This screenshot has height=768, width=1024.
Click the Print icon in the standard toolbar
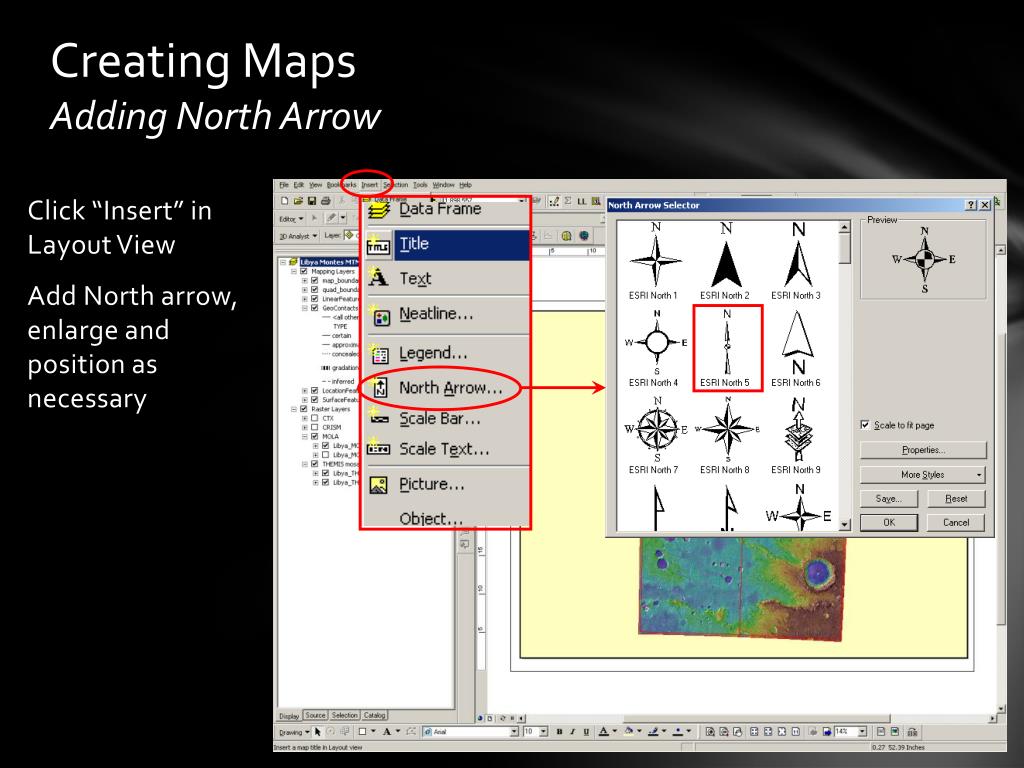pos(325,201)
